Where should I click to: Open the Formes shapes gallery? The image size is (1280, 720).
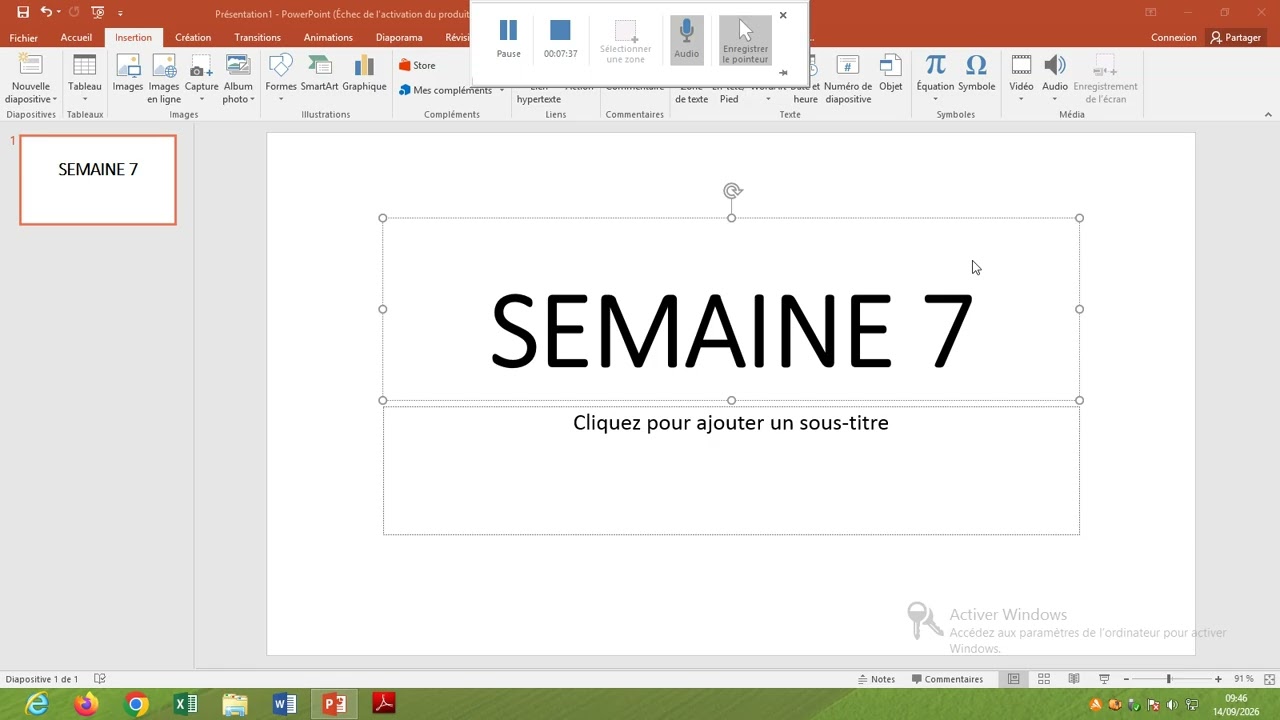point(281,79)
